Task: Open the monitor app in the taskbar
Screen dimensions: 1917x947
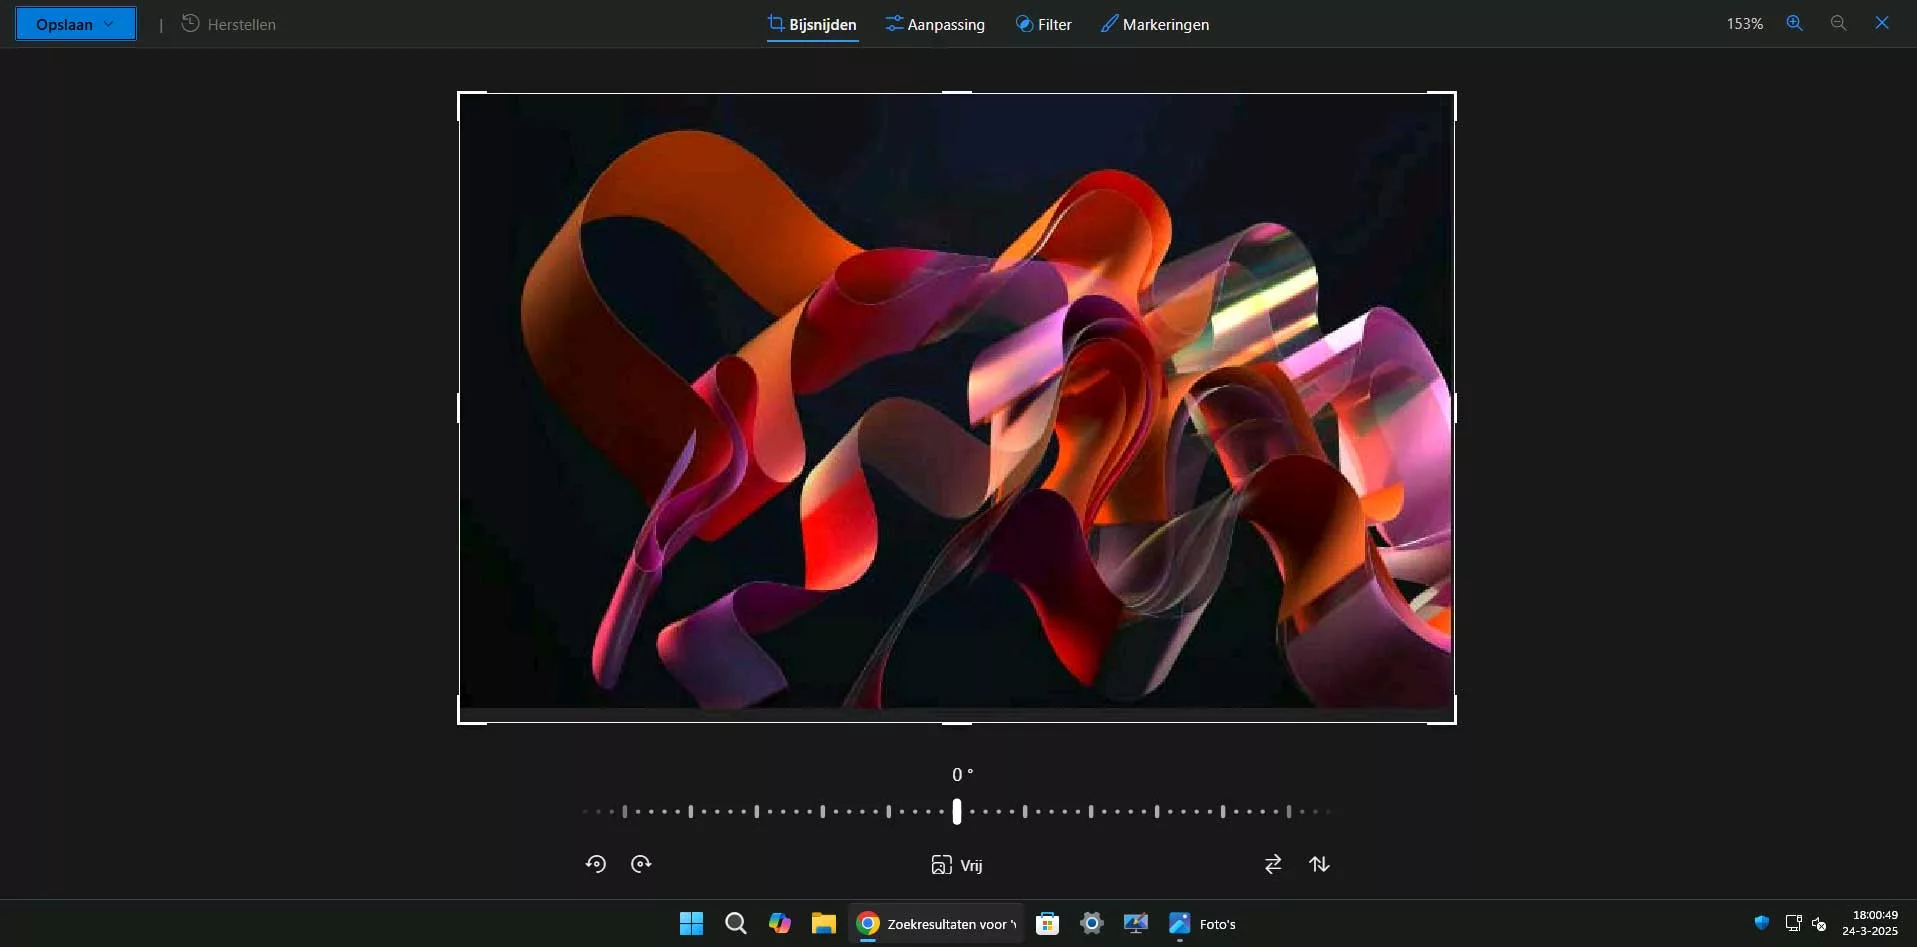Action: (1136, 923)
